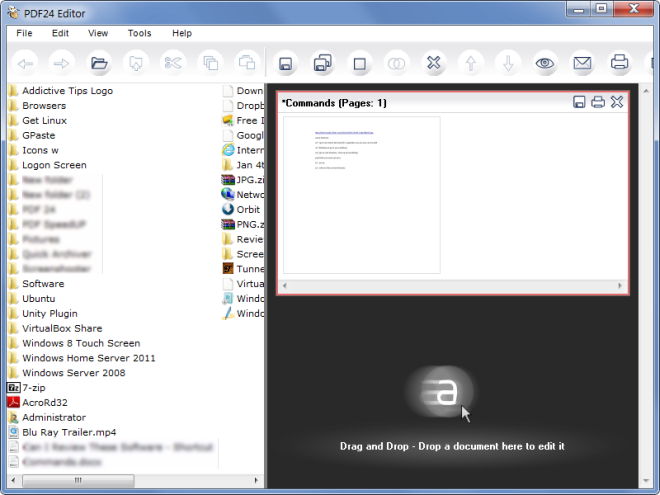Select the Windows 8 Touch Screen folder

[x=75, y=343]
